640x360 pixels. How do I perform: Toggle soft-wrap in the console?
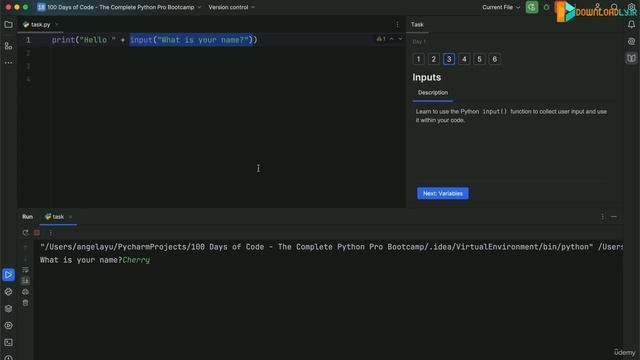[x=25, y=270]
